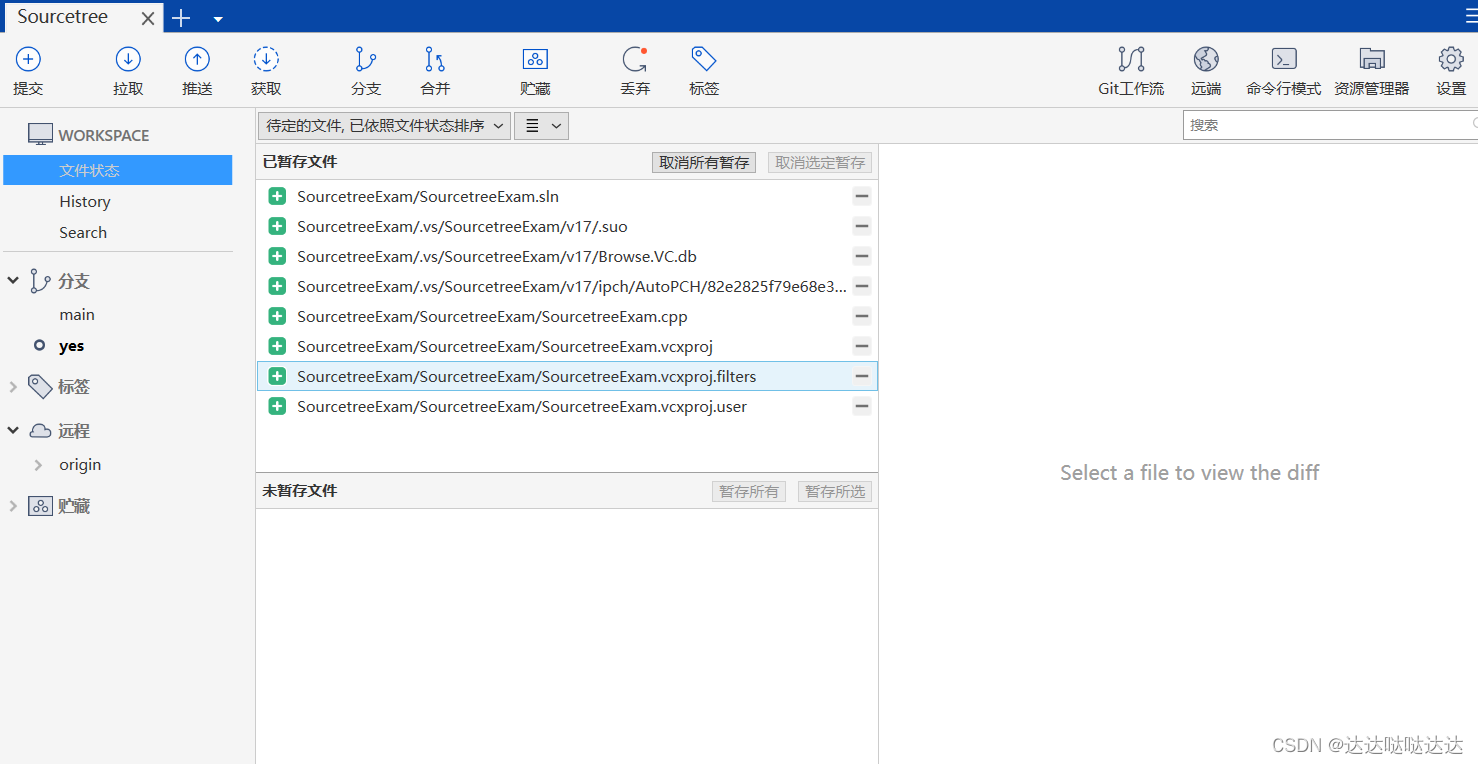Open 命令行模式 terminal icon
Image resolution: width=1478 pixels, height=764 pixels.
click(x=1284, y=60)
